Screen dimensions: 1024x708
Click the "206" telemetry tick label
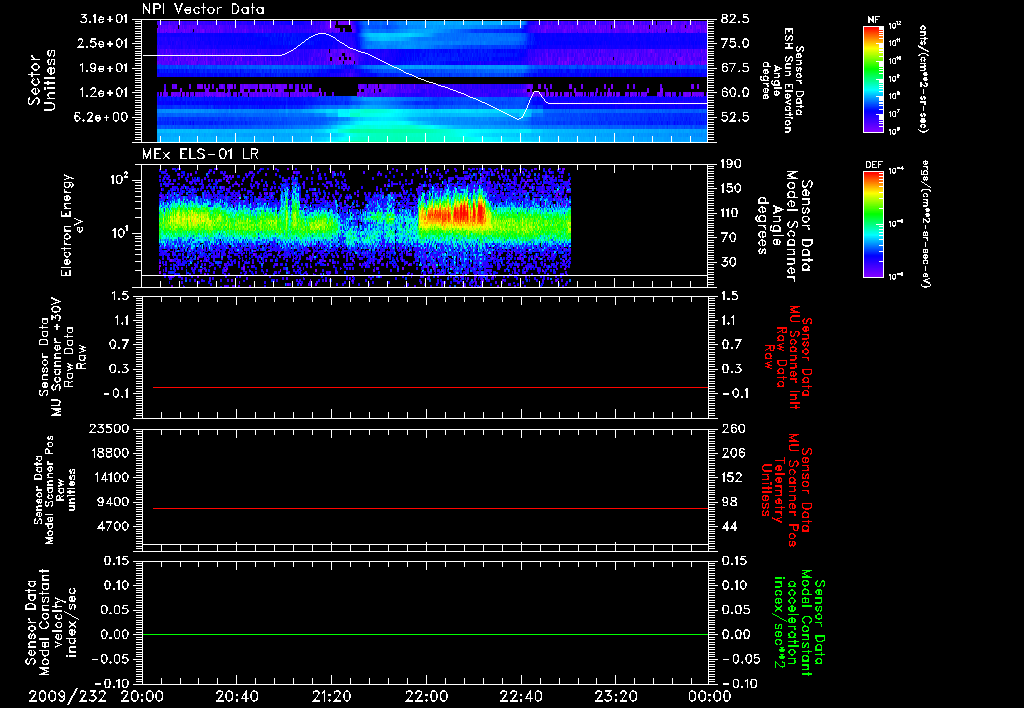[732, 453]
